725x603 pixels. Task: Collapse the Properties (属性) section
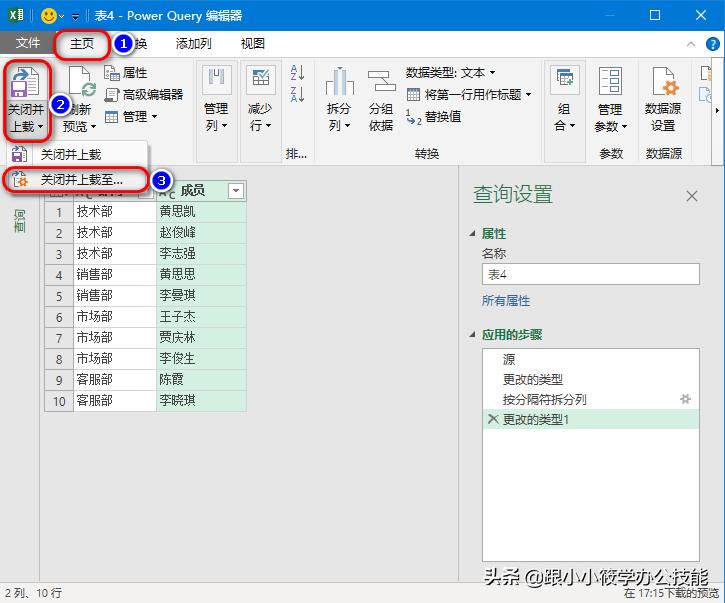tap(472, 234)
